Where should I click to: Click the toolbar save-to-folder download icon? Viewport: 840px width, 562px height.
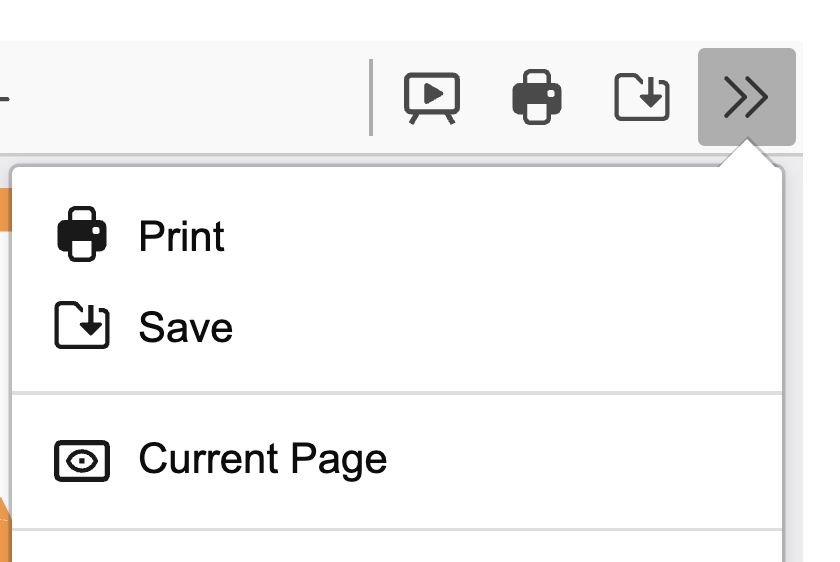point(641,98)
